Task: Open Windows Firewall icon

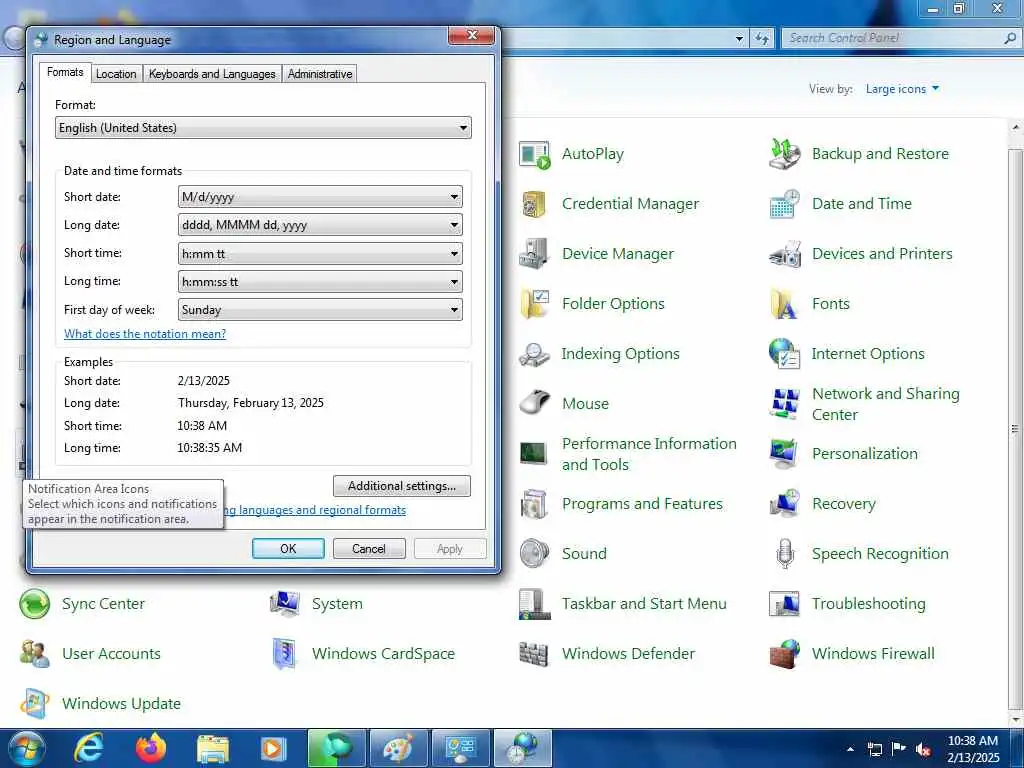Action: click(784, 654)
